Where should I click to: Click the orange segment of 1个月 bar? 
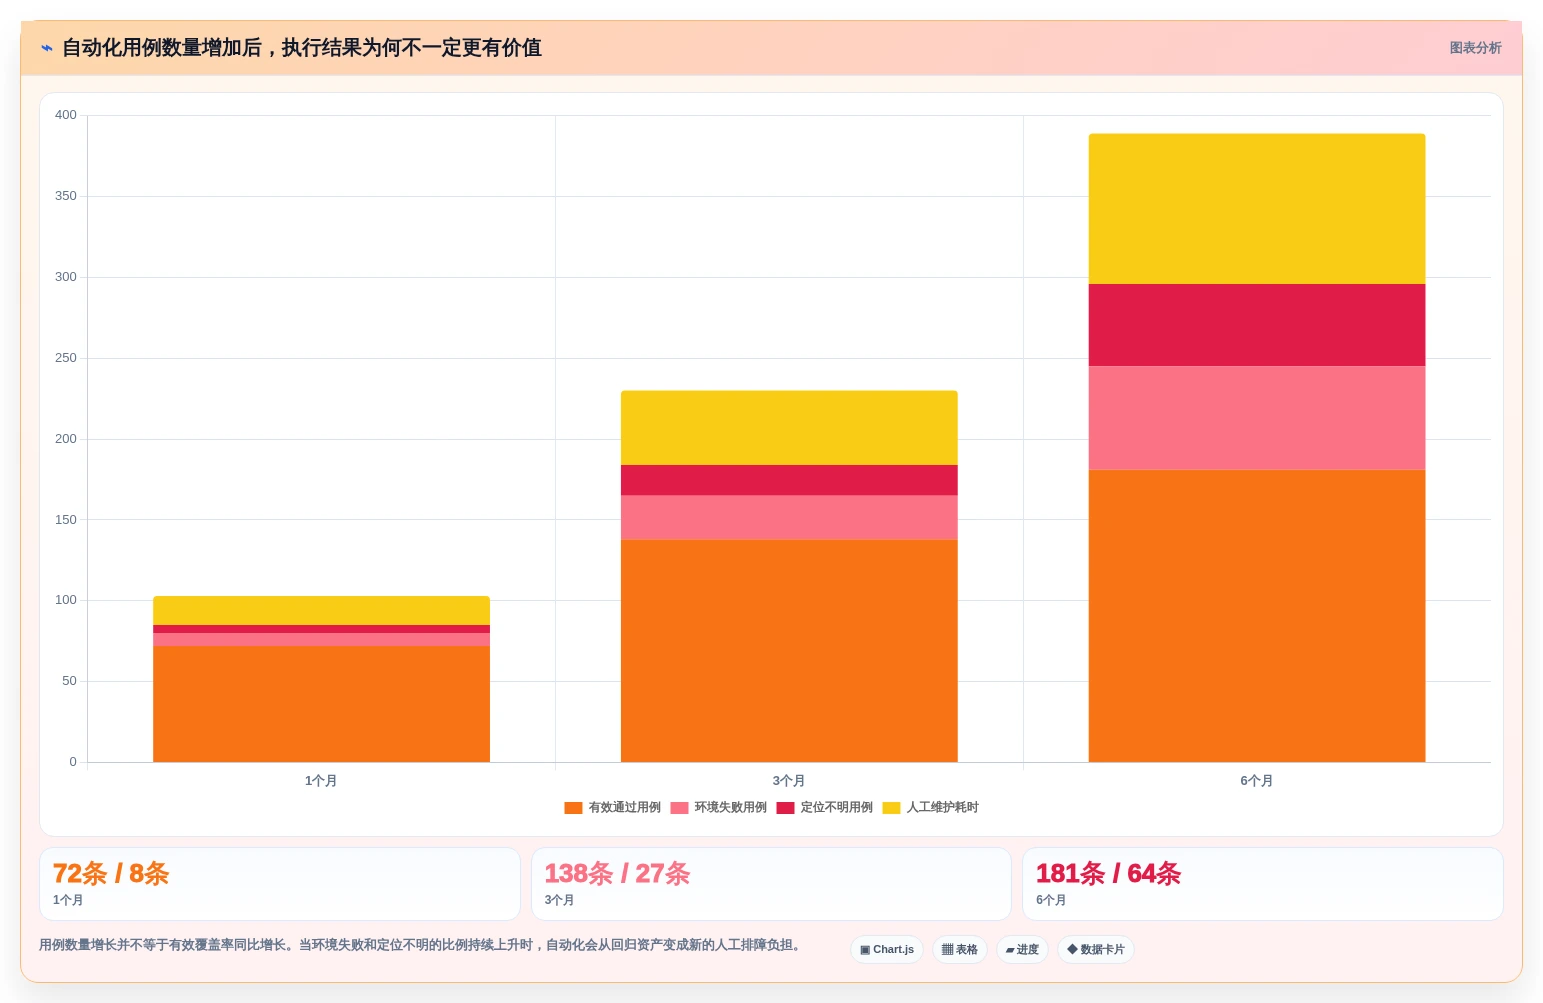(321, 704)
